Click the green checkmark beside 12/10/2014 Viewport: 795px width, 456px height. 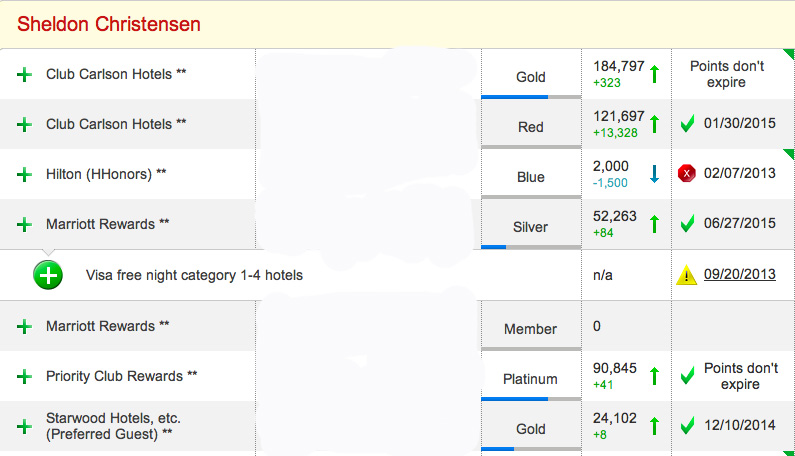pos(687,425)
